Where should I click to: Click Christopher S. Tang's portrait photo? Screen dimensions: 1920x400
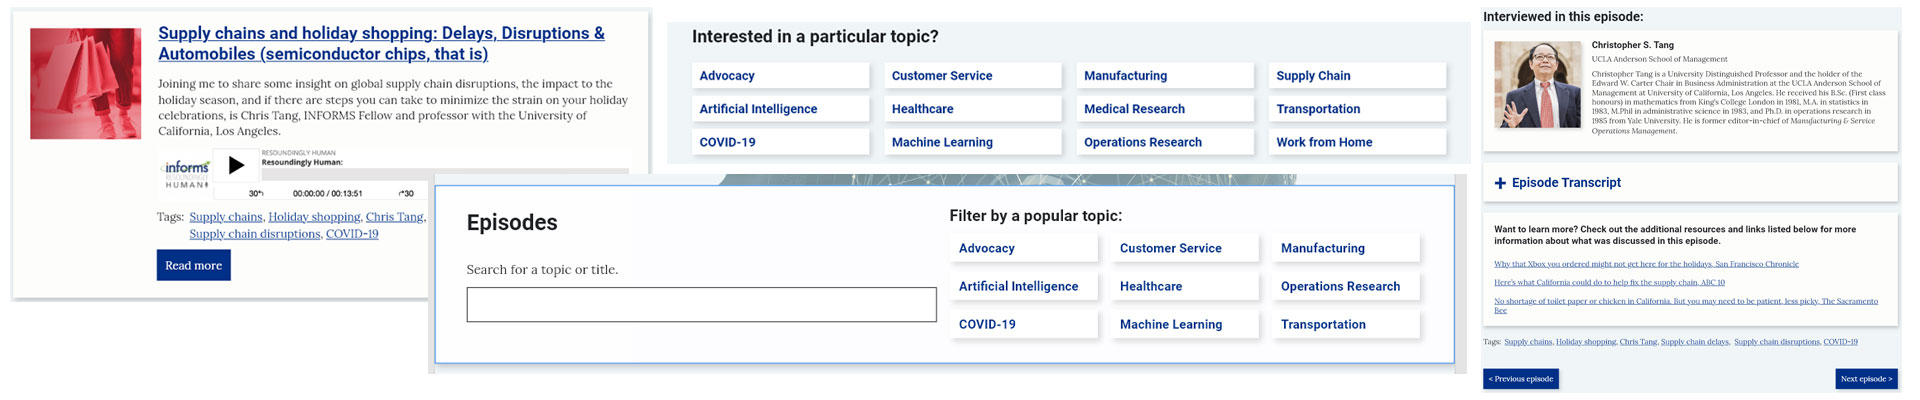tap(1537, 85)
